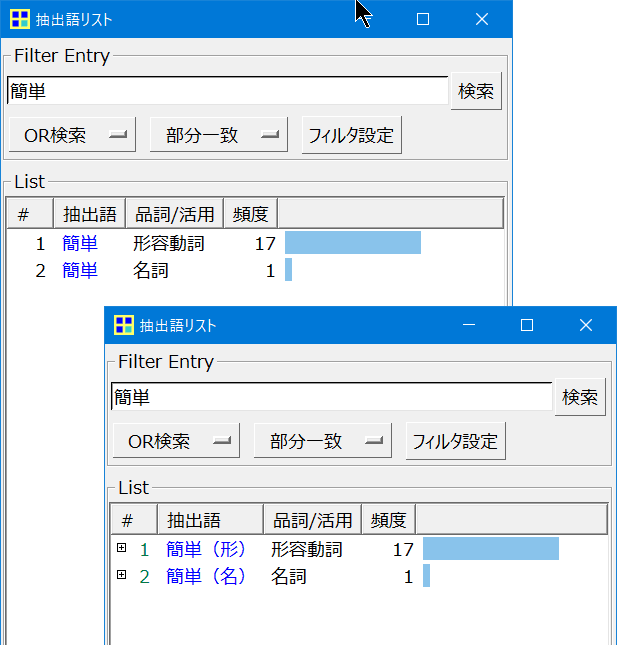The height and width of the screenshot is (645, 617).
Task: Close the back 抽出語リスト window
Action: (482, 19)
